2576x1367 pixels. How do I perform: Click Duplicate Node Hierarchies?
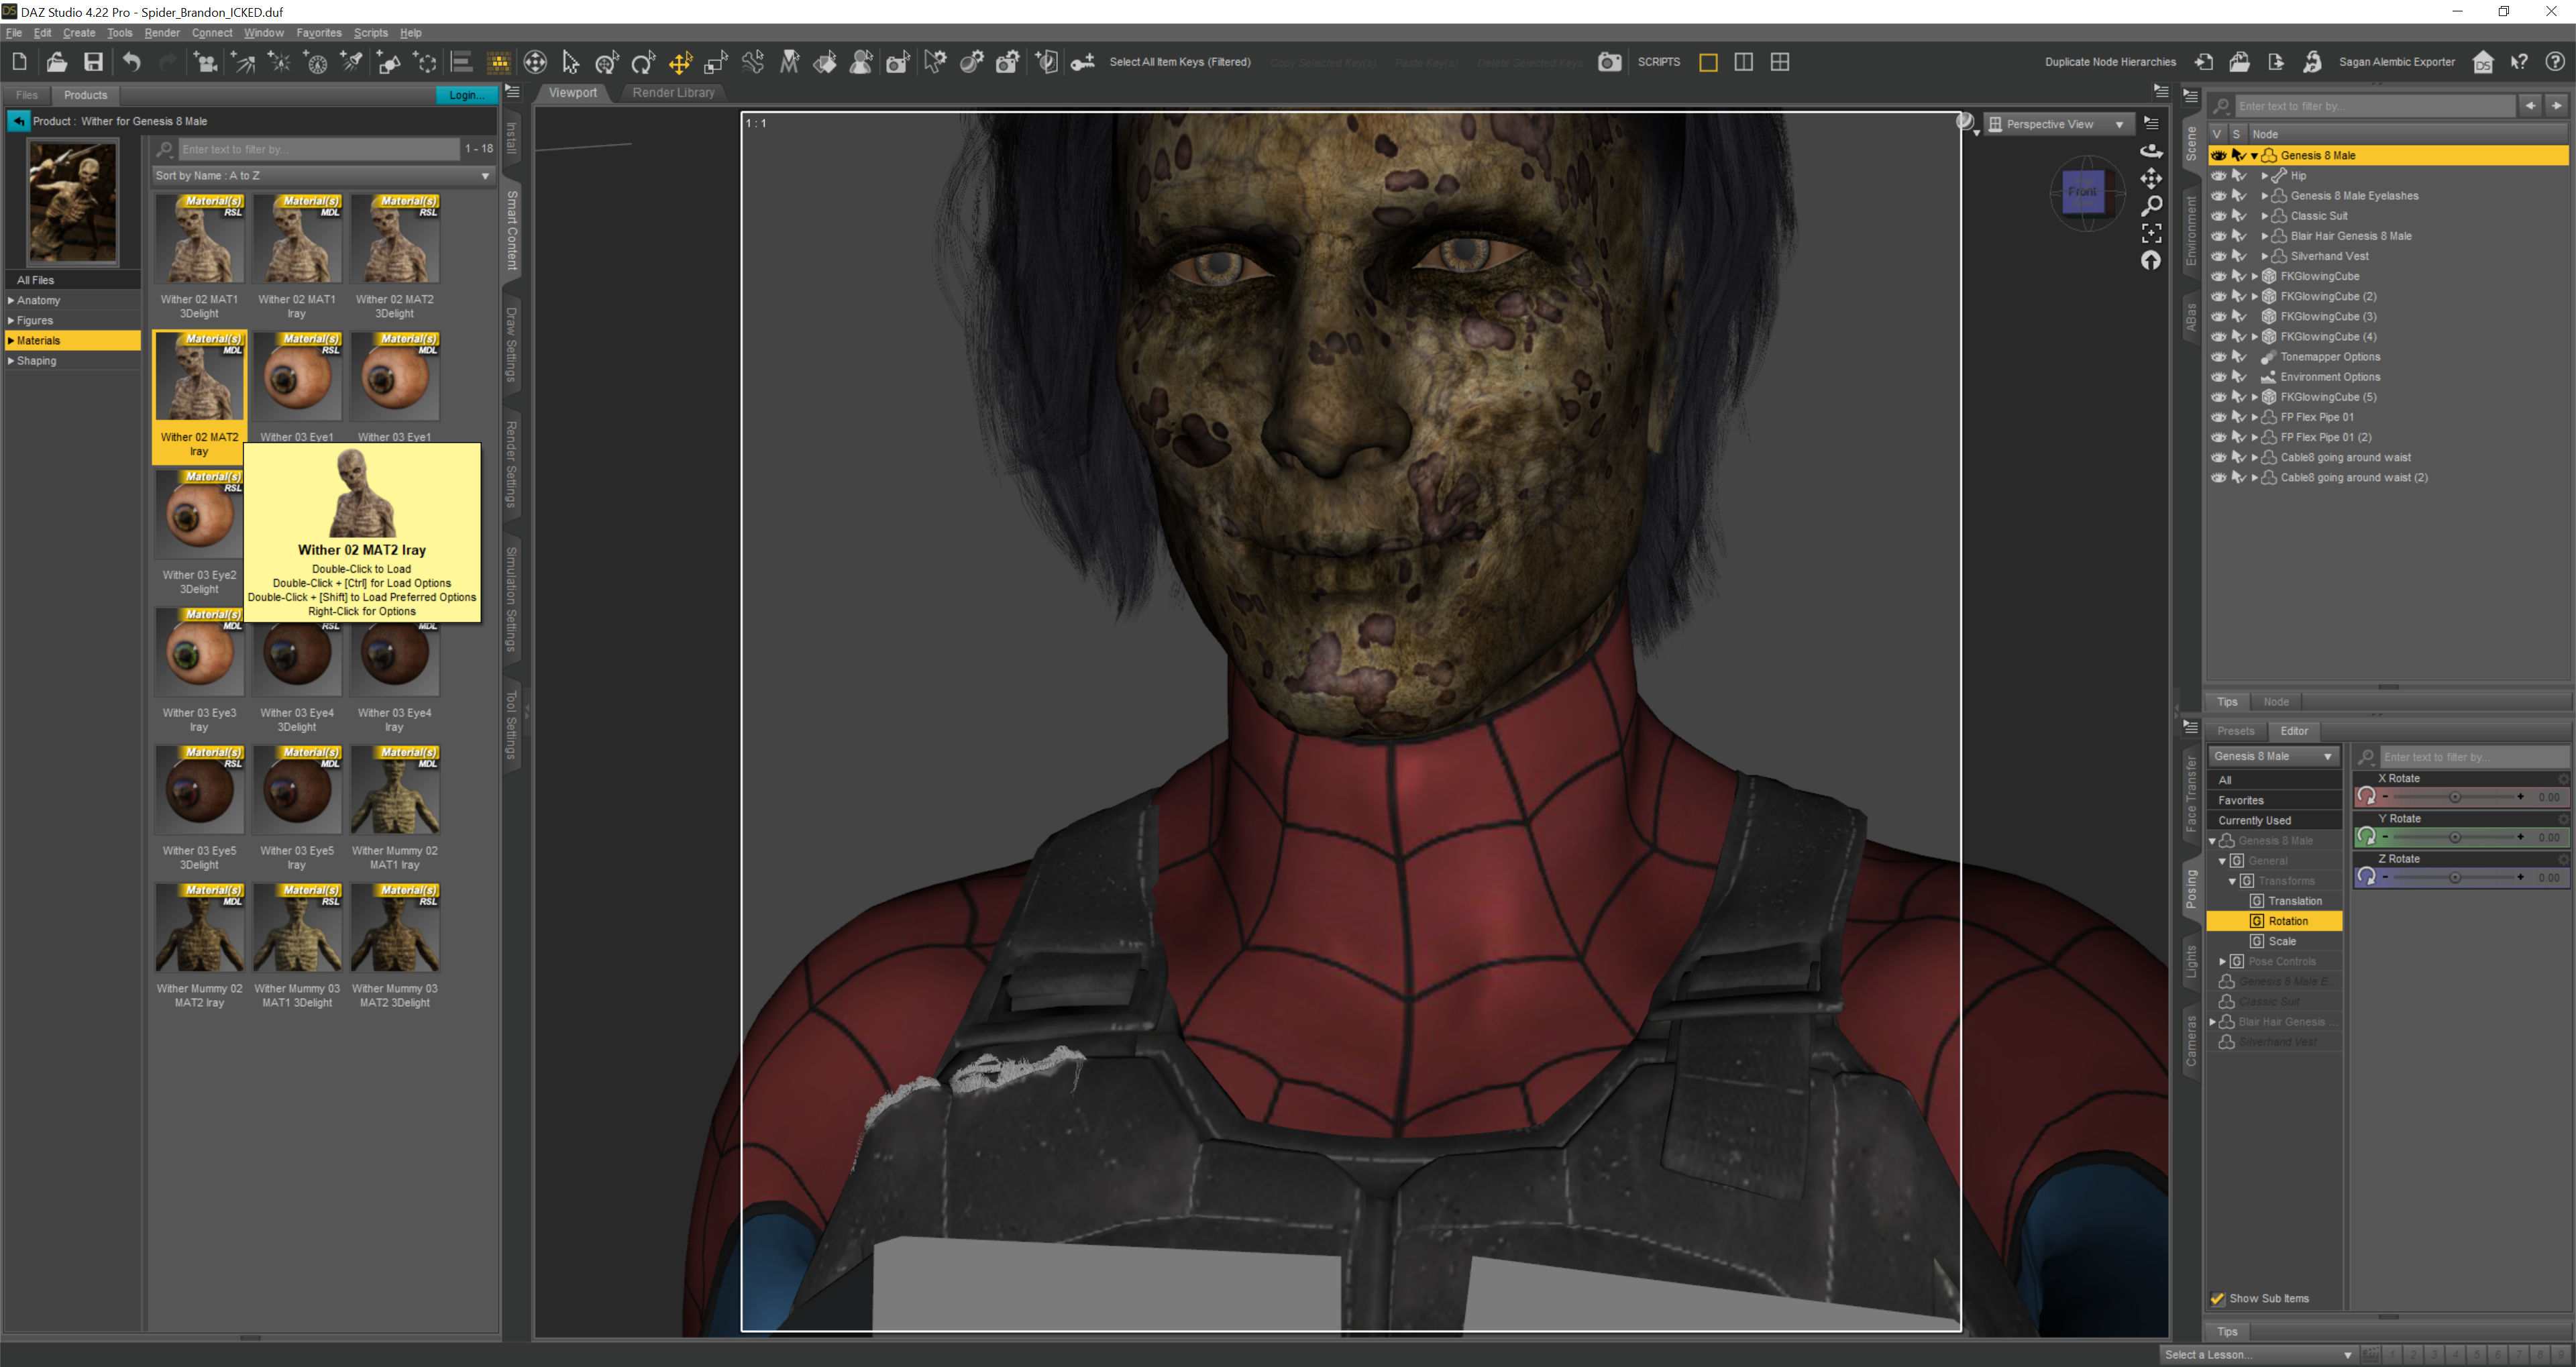coord(2110,62)
